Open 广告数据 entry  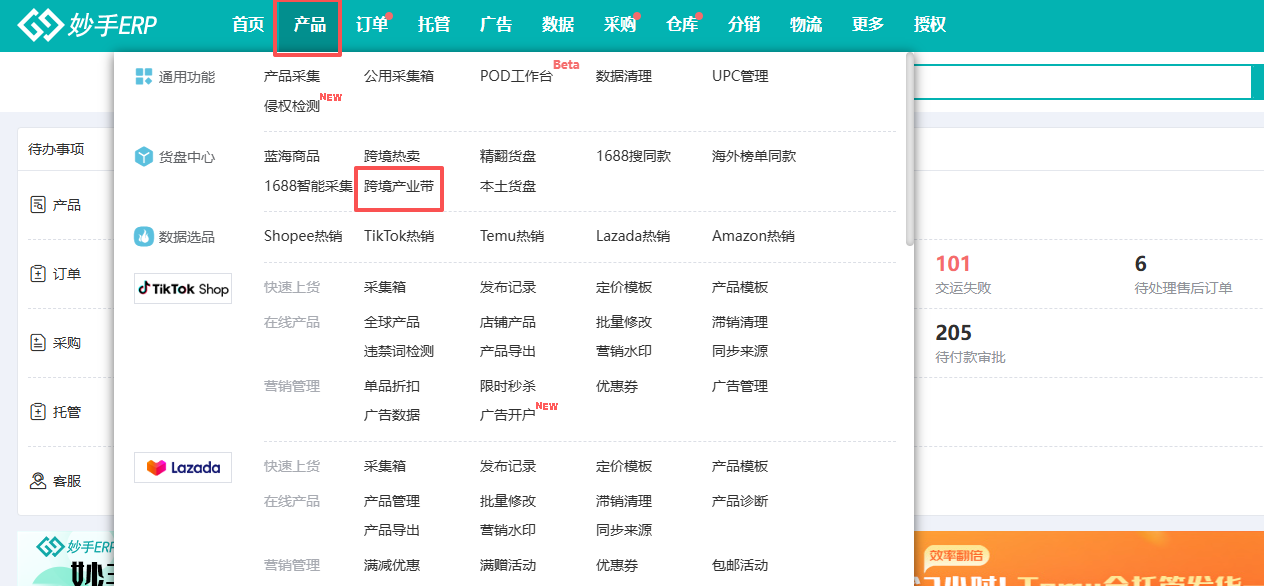392,415
